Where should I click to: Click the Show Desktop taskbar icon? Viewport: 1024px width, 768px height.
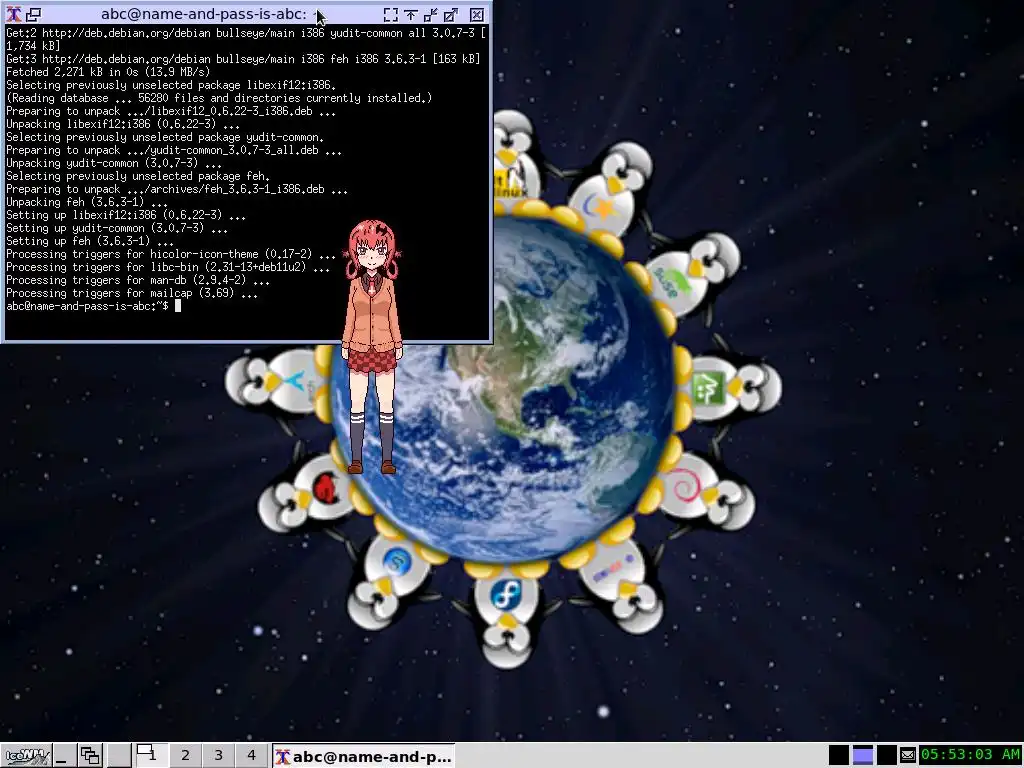pos(64,756)
